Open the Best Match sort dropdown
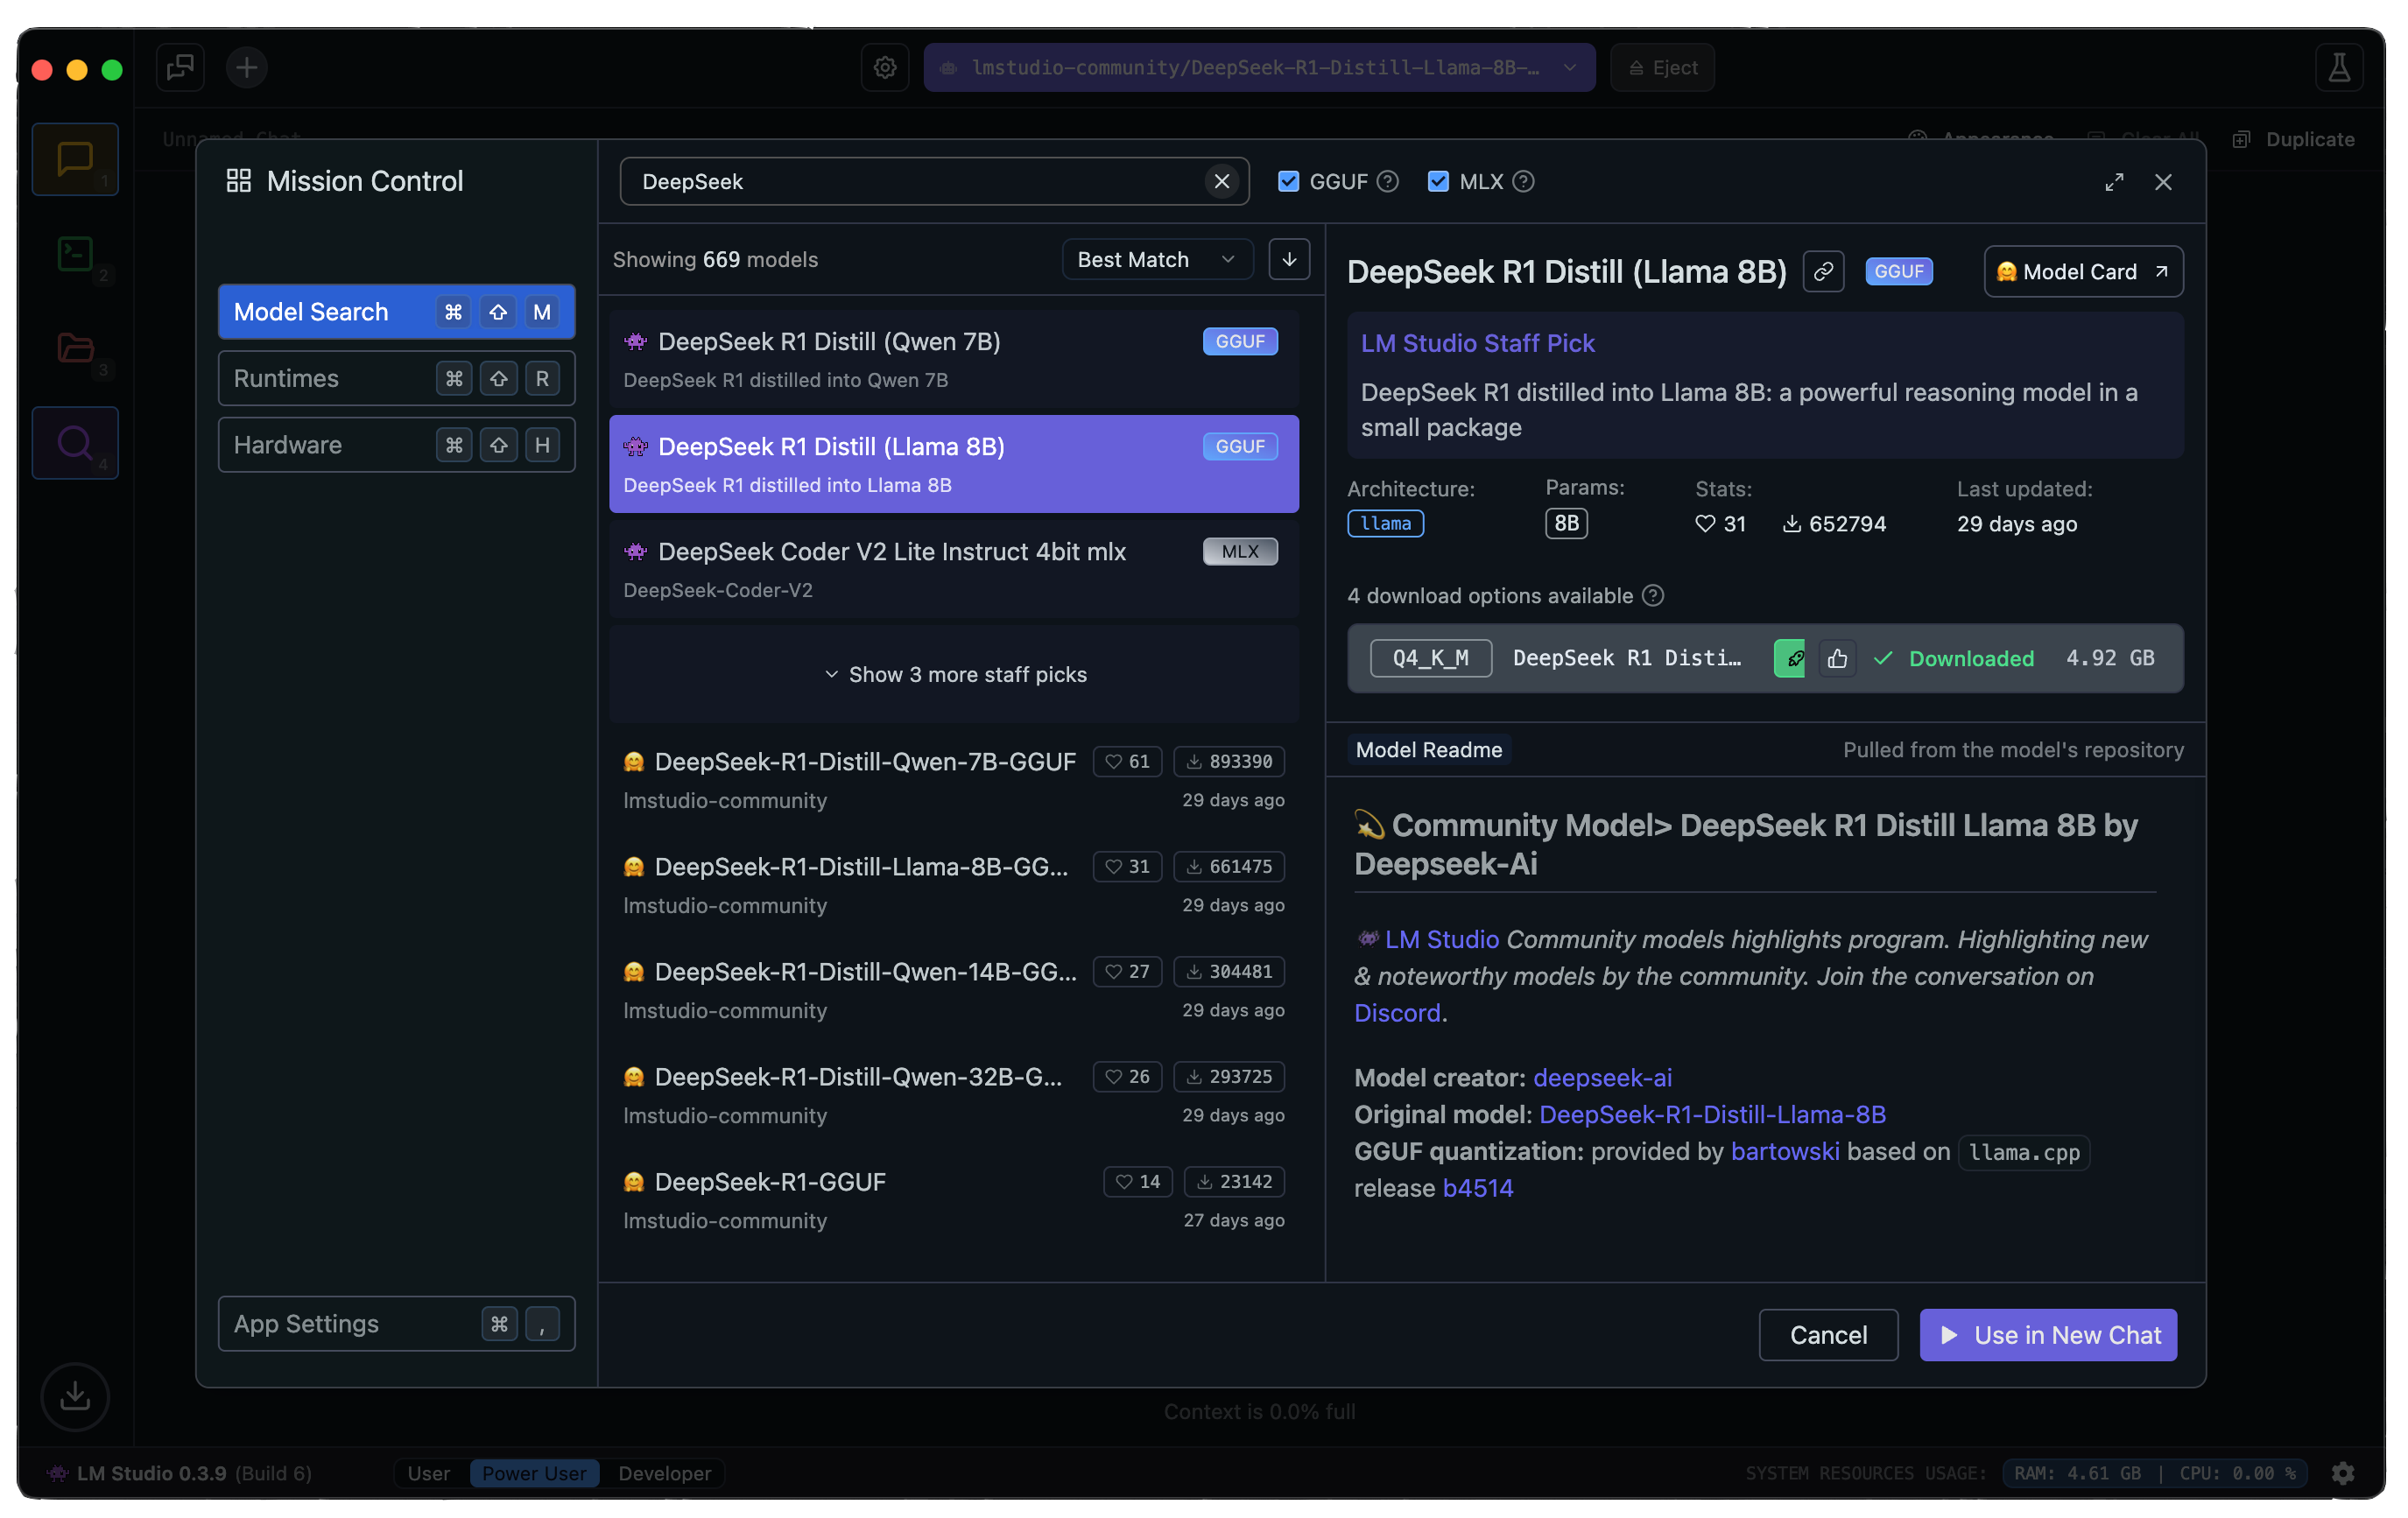The image size is (2408, 1518). tap(1152, 257)
